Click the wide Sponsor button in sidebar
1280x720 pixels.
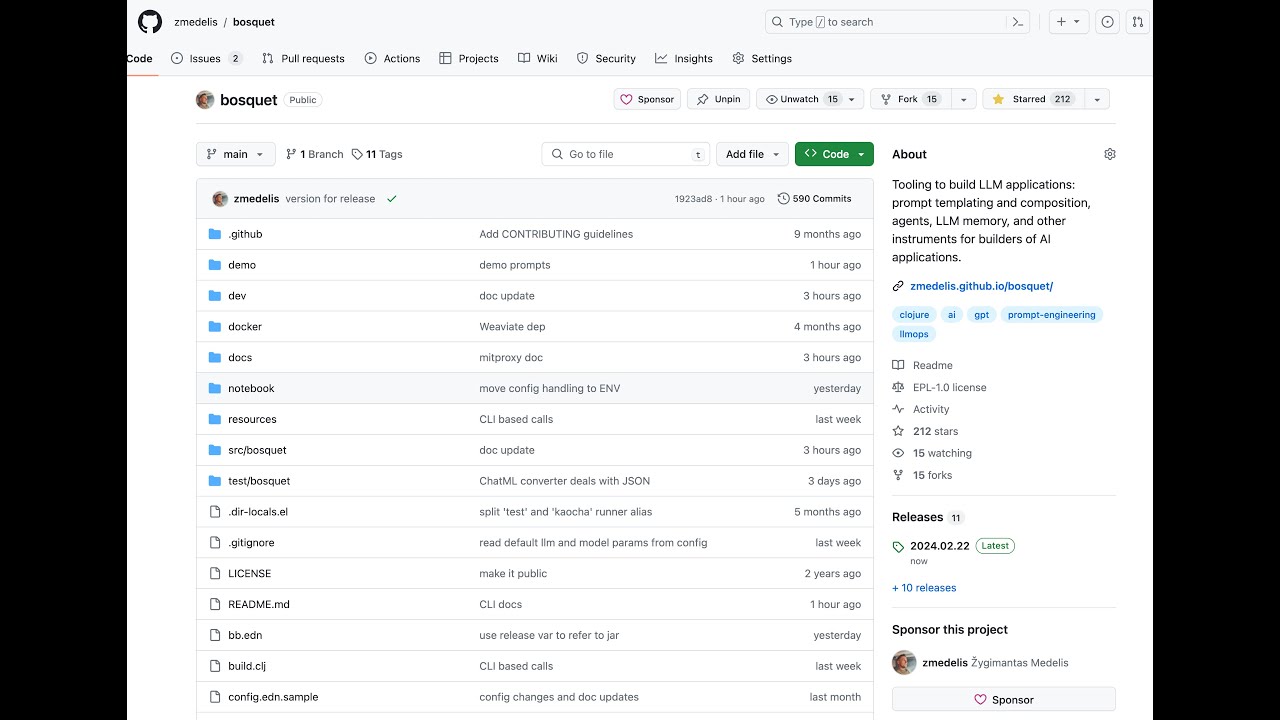[1004, 699]
